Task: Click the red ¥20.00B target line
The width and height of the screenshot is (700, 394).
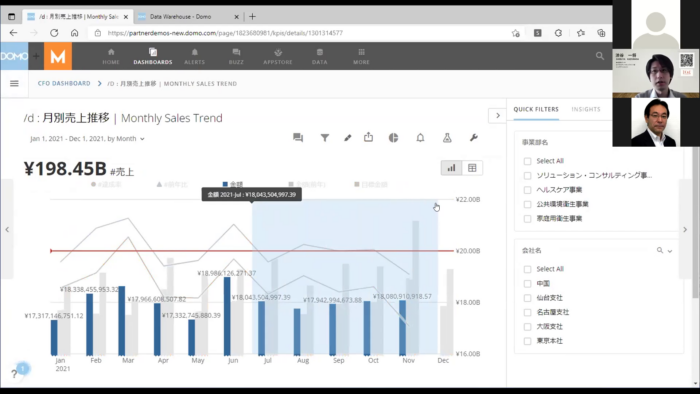Action: (251, 251)
